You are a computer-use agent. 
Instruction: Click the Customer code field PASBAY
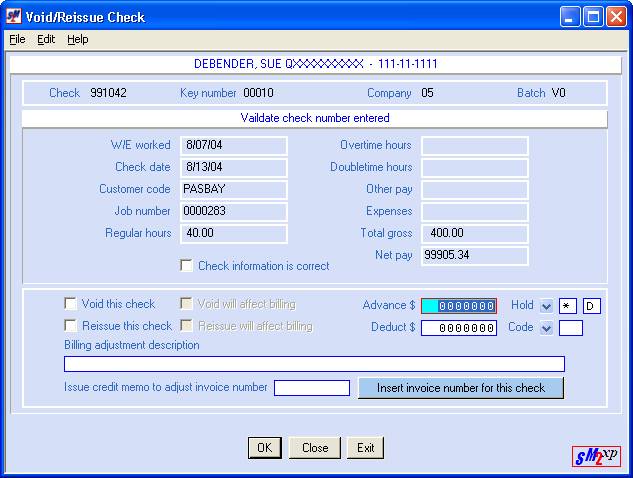(x=234, y=189)
